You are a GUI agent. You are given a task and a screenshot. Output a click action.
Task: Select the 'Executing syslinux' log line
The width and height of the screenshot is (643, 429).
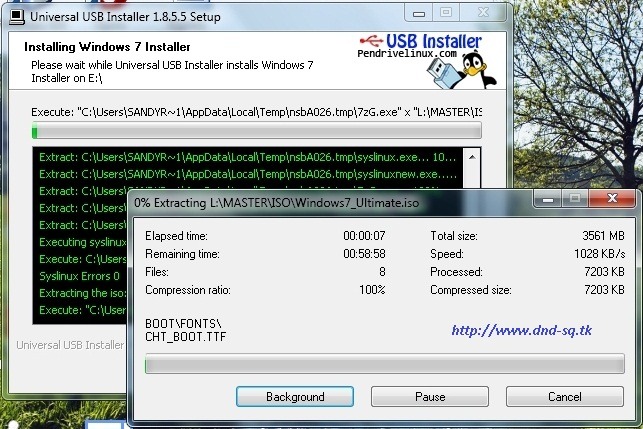(83, 242)
